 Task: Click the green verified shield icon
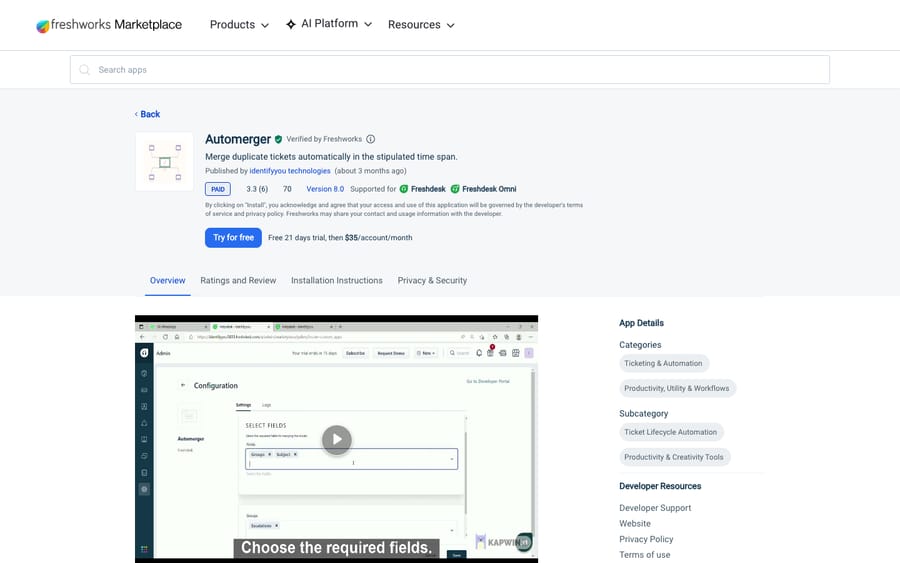pyautogui.click(x=278, y=139)
